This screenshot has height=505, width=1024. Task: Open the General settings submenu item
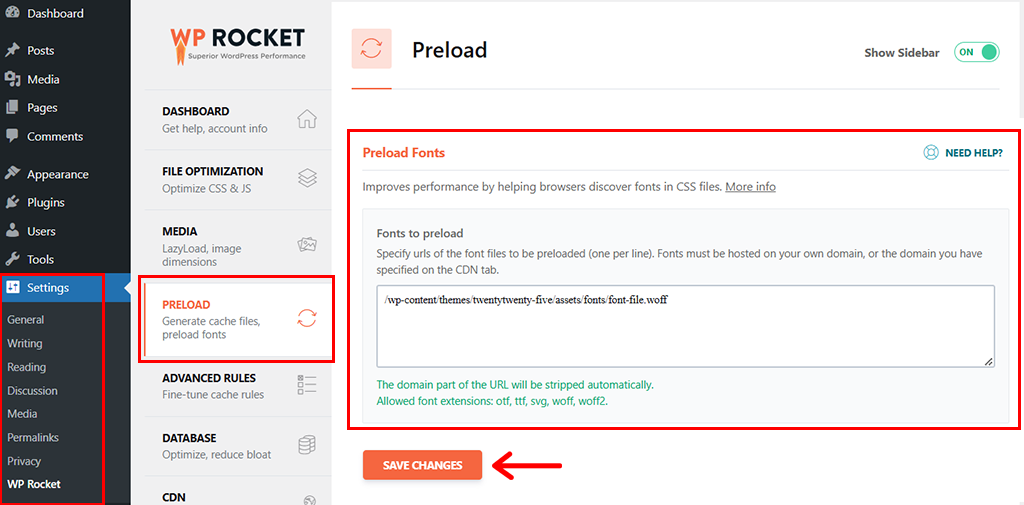pos(25,319)
